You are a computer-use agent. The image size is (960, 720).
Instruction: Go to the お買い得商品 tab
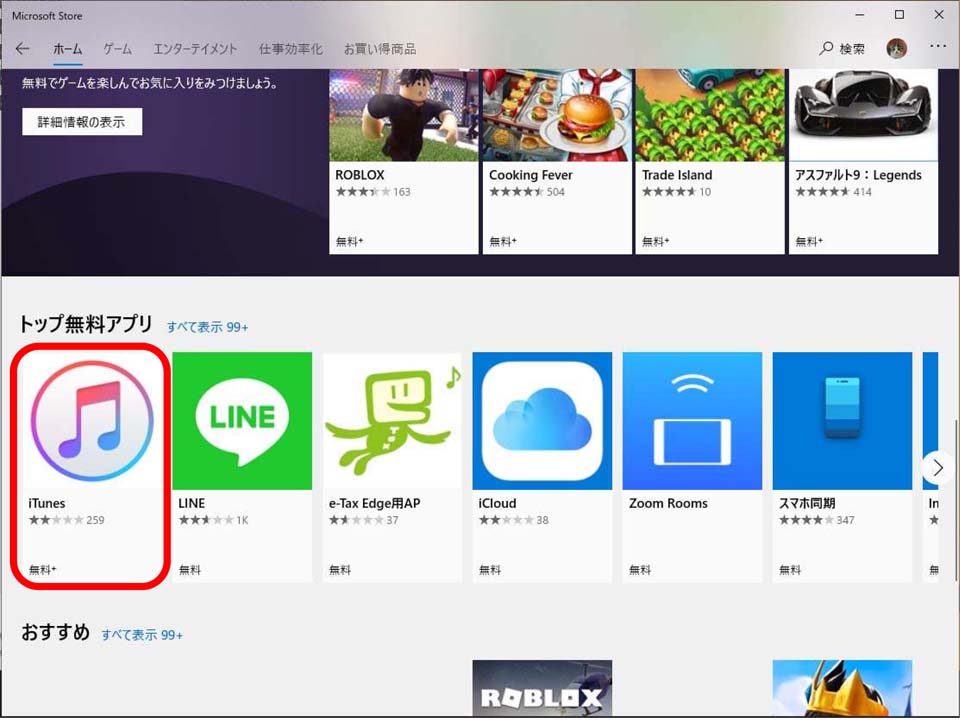(x=379, y=49)
